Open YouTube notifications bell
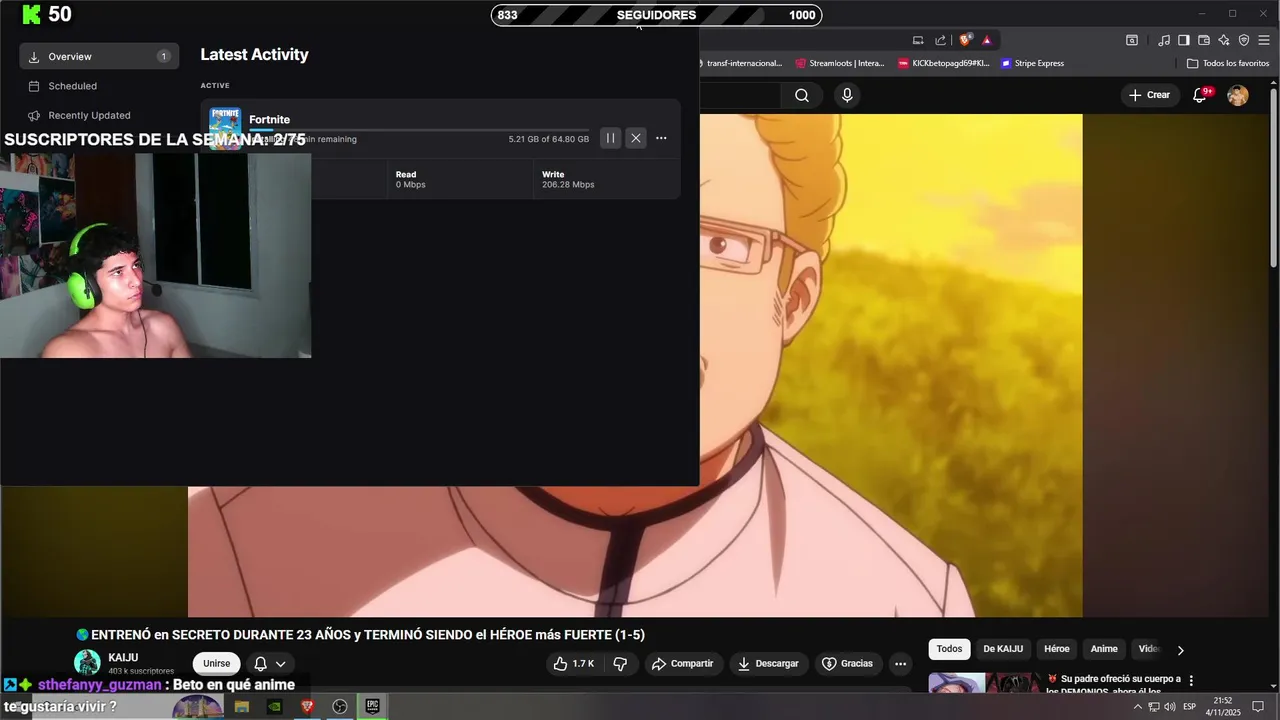This screenshot has width=1280, height=720. [x=1200, y=95]
